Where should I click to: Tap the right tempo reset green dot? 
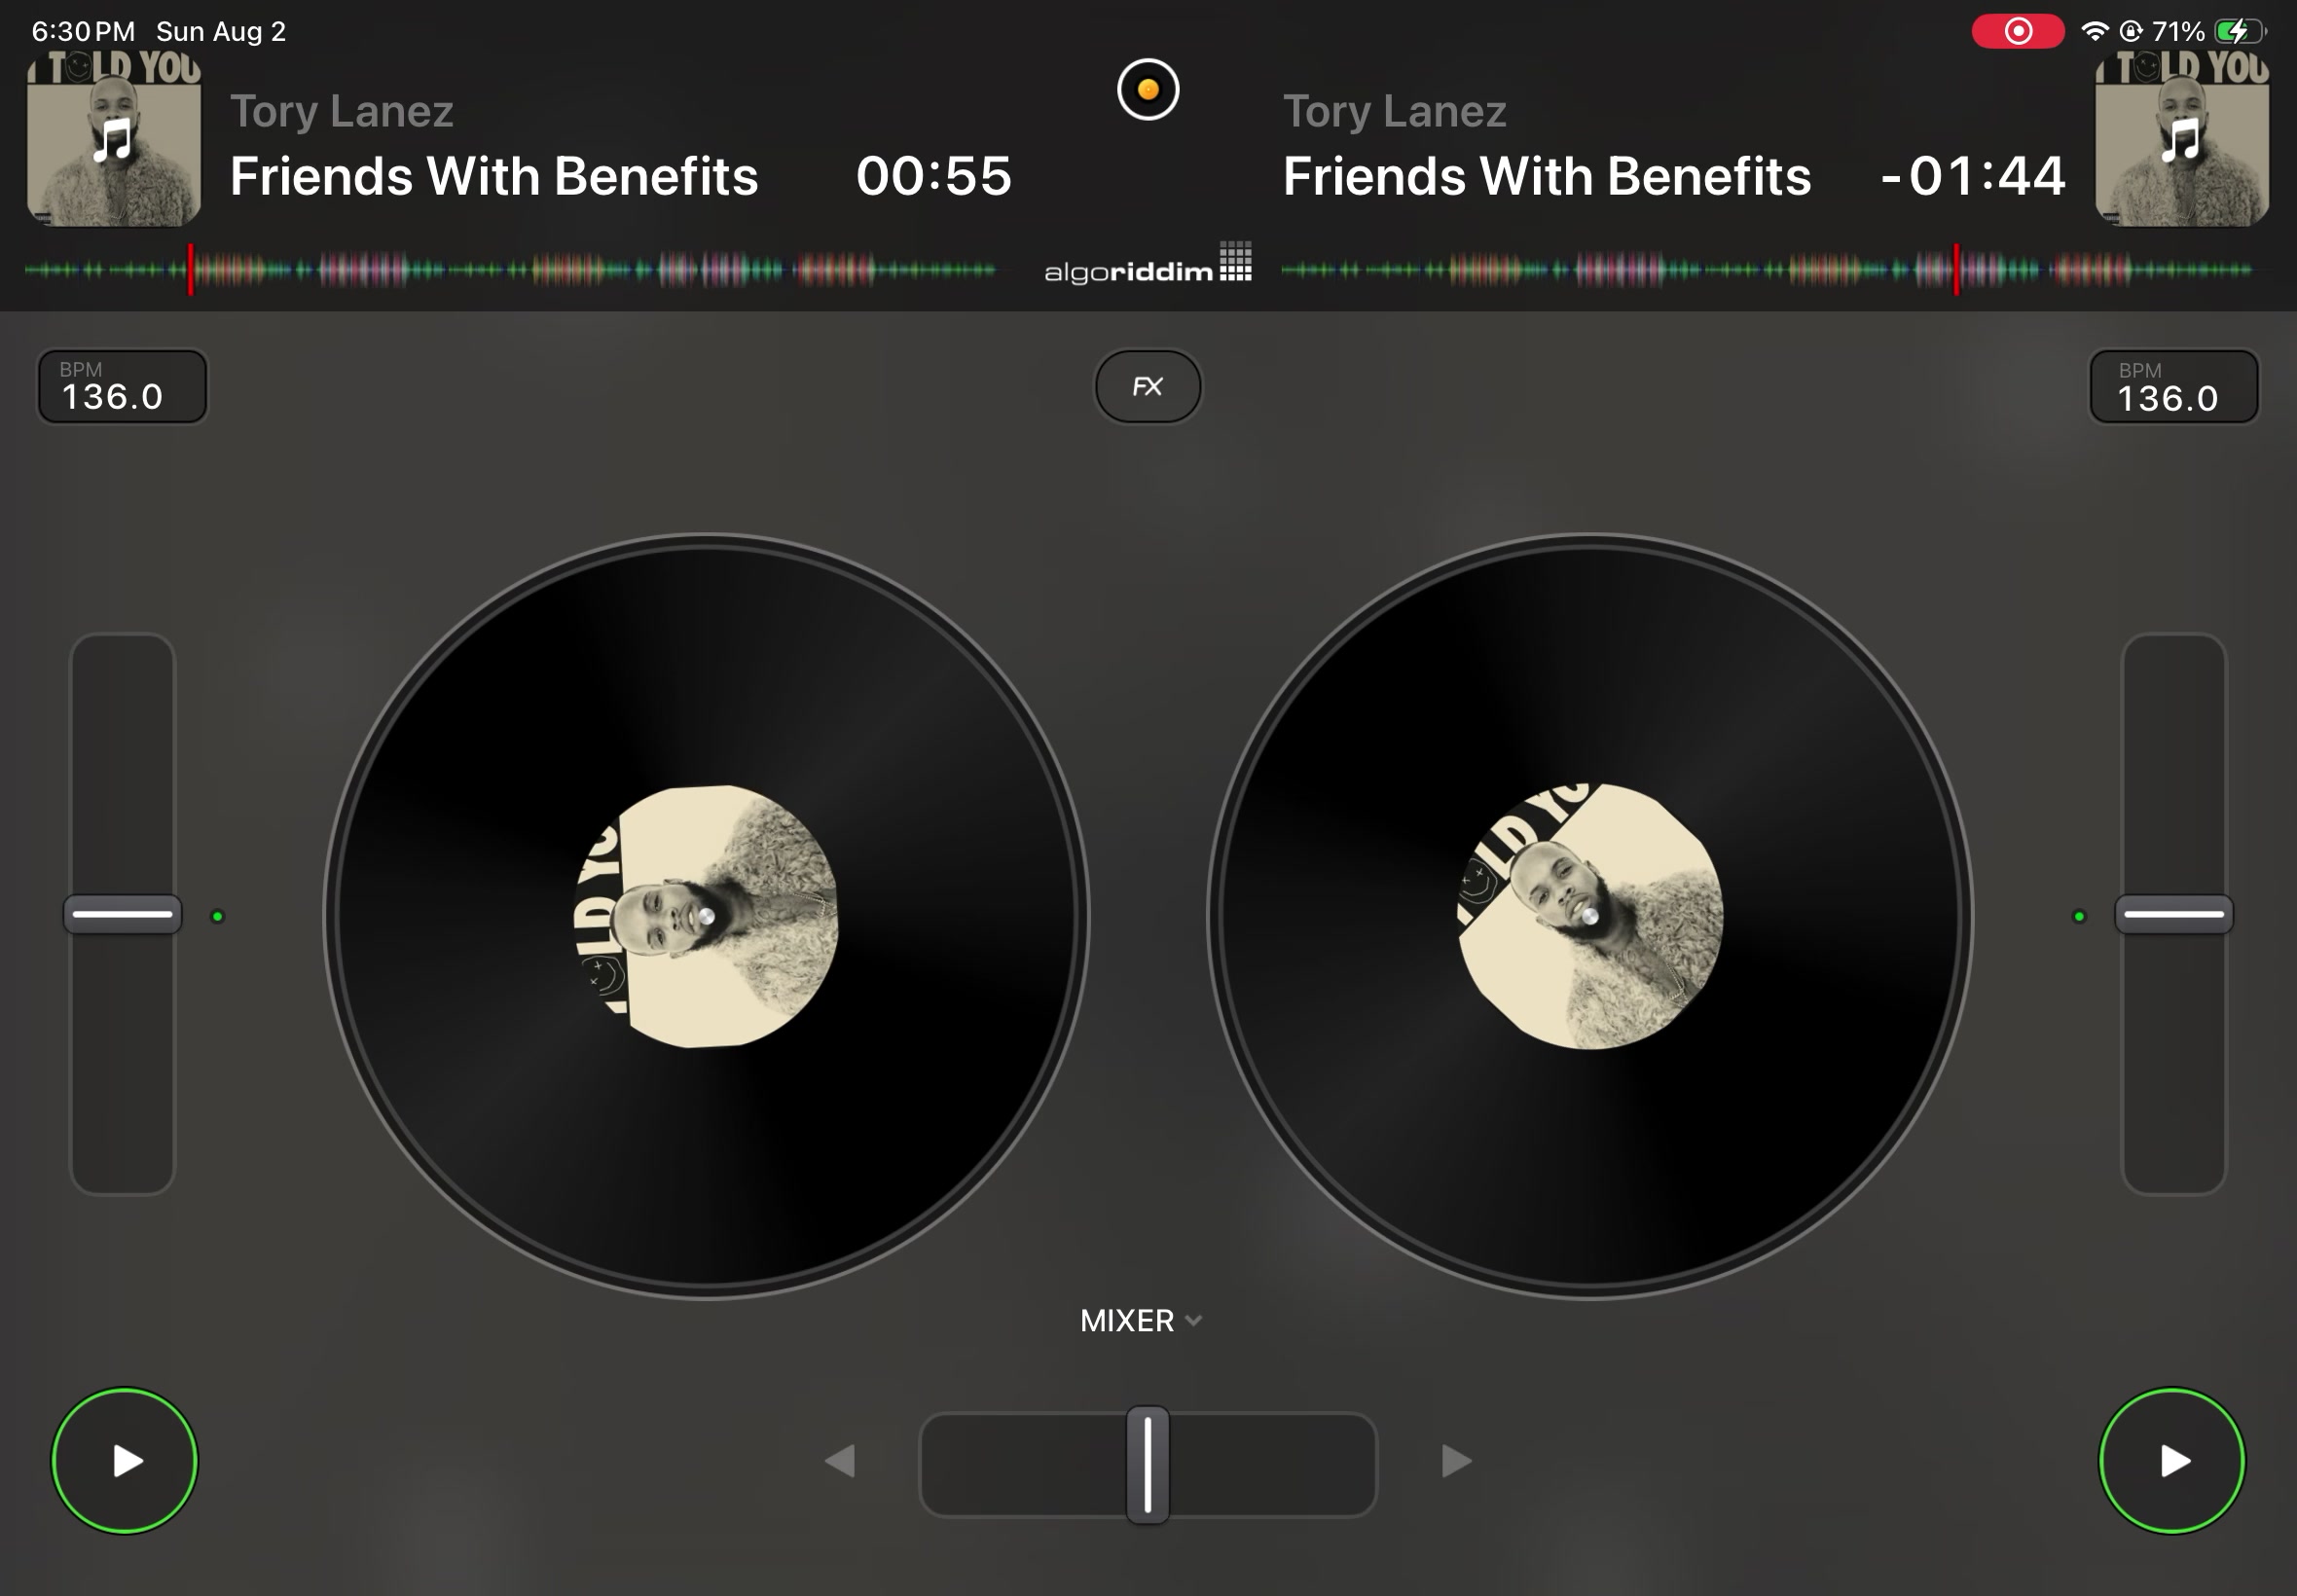point(2079,916)
